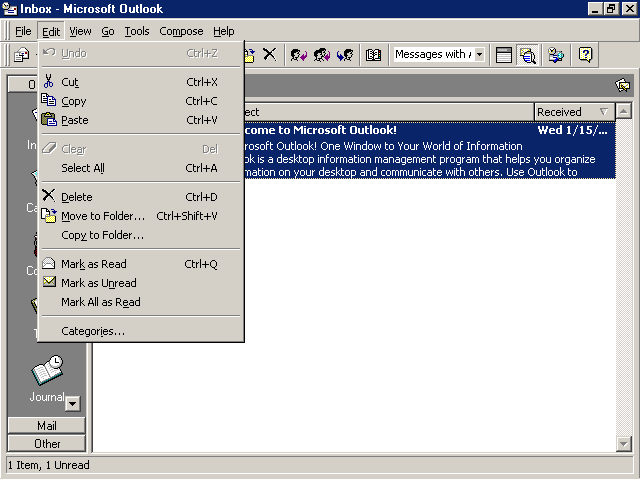Image resolution: width=640 pixels, height=480 pixels.
Task: Choose Copy to Folder
Action: (x=141, y=235)
